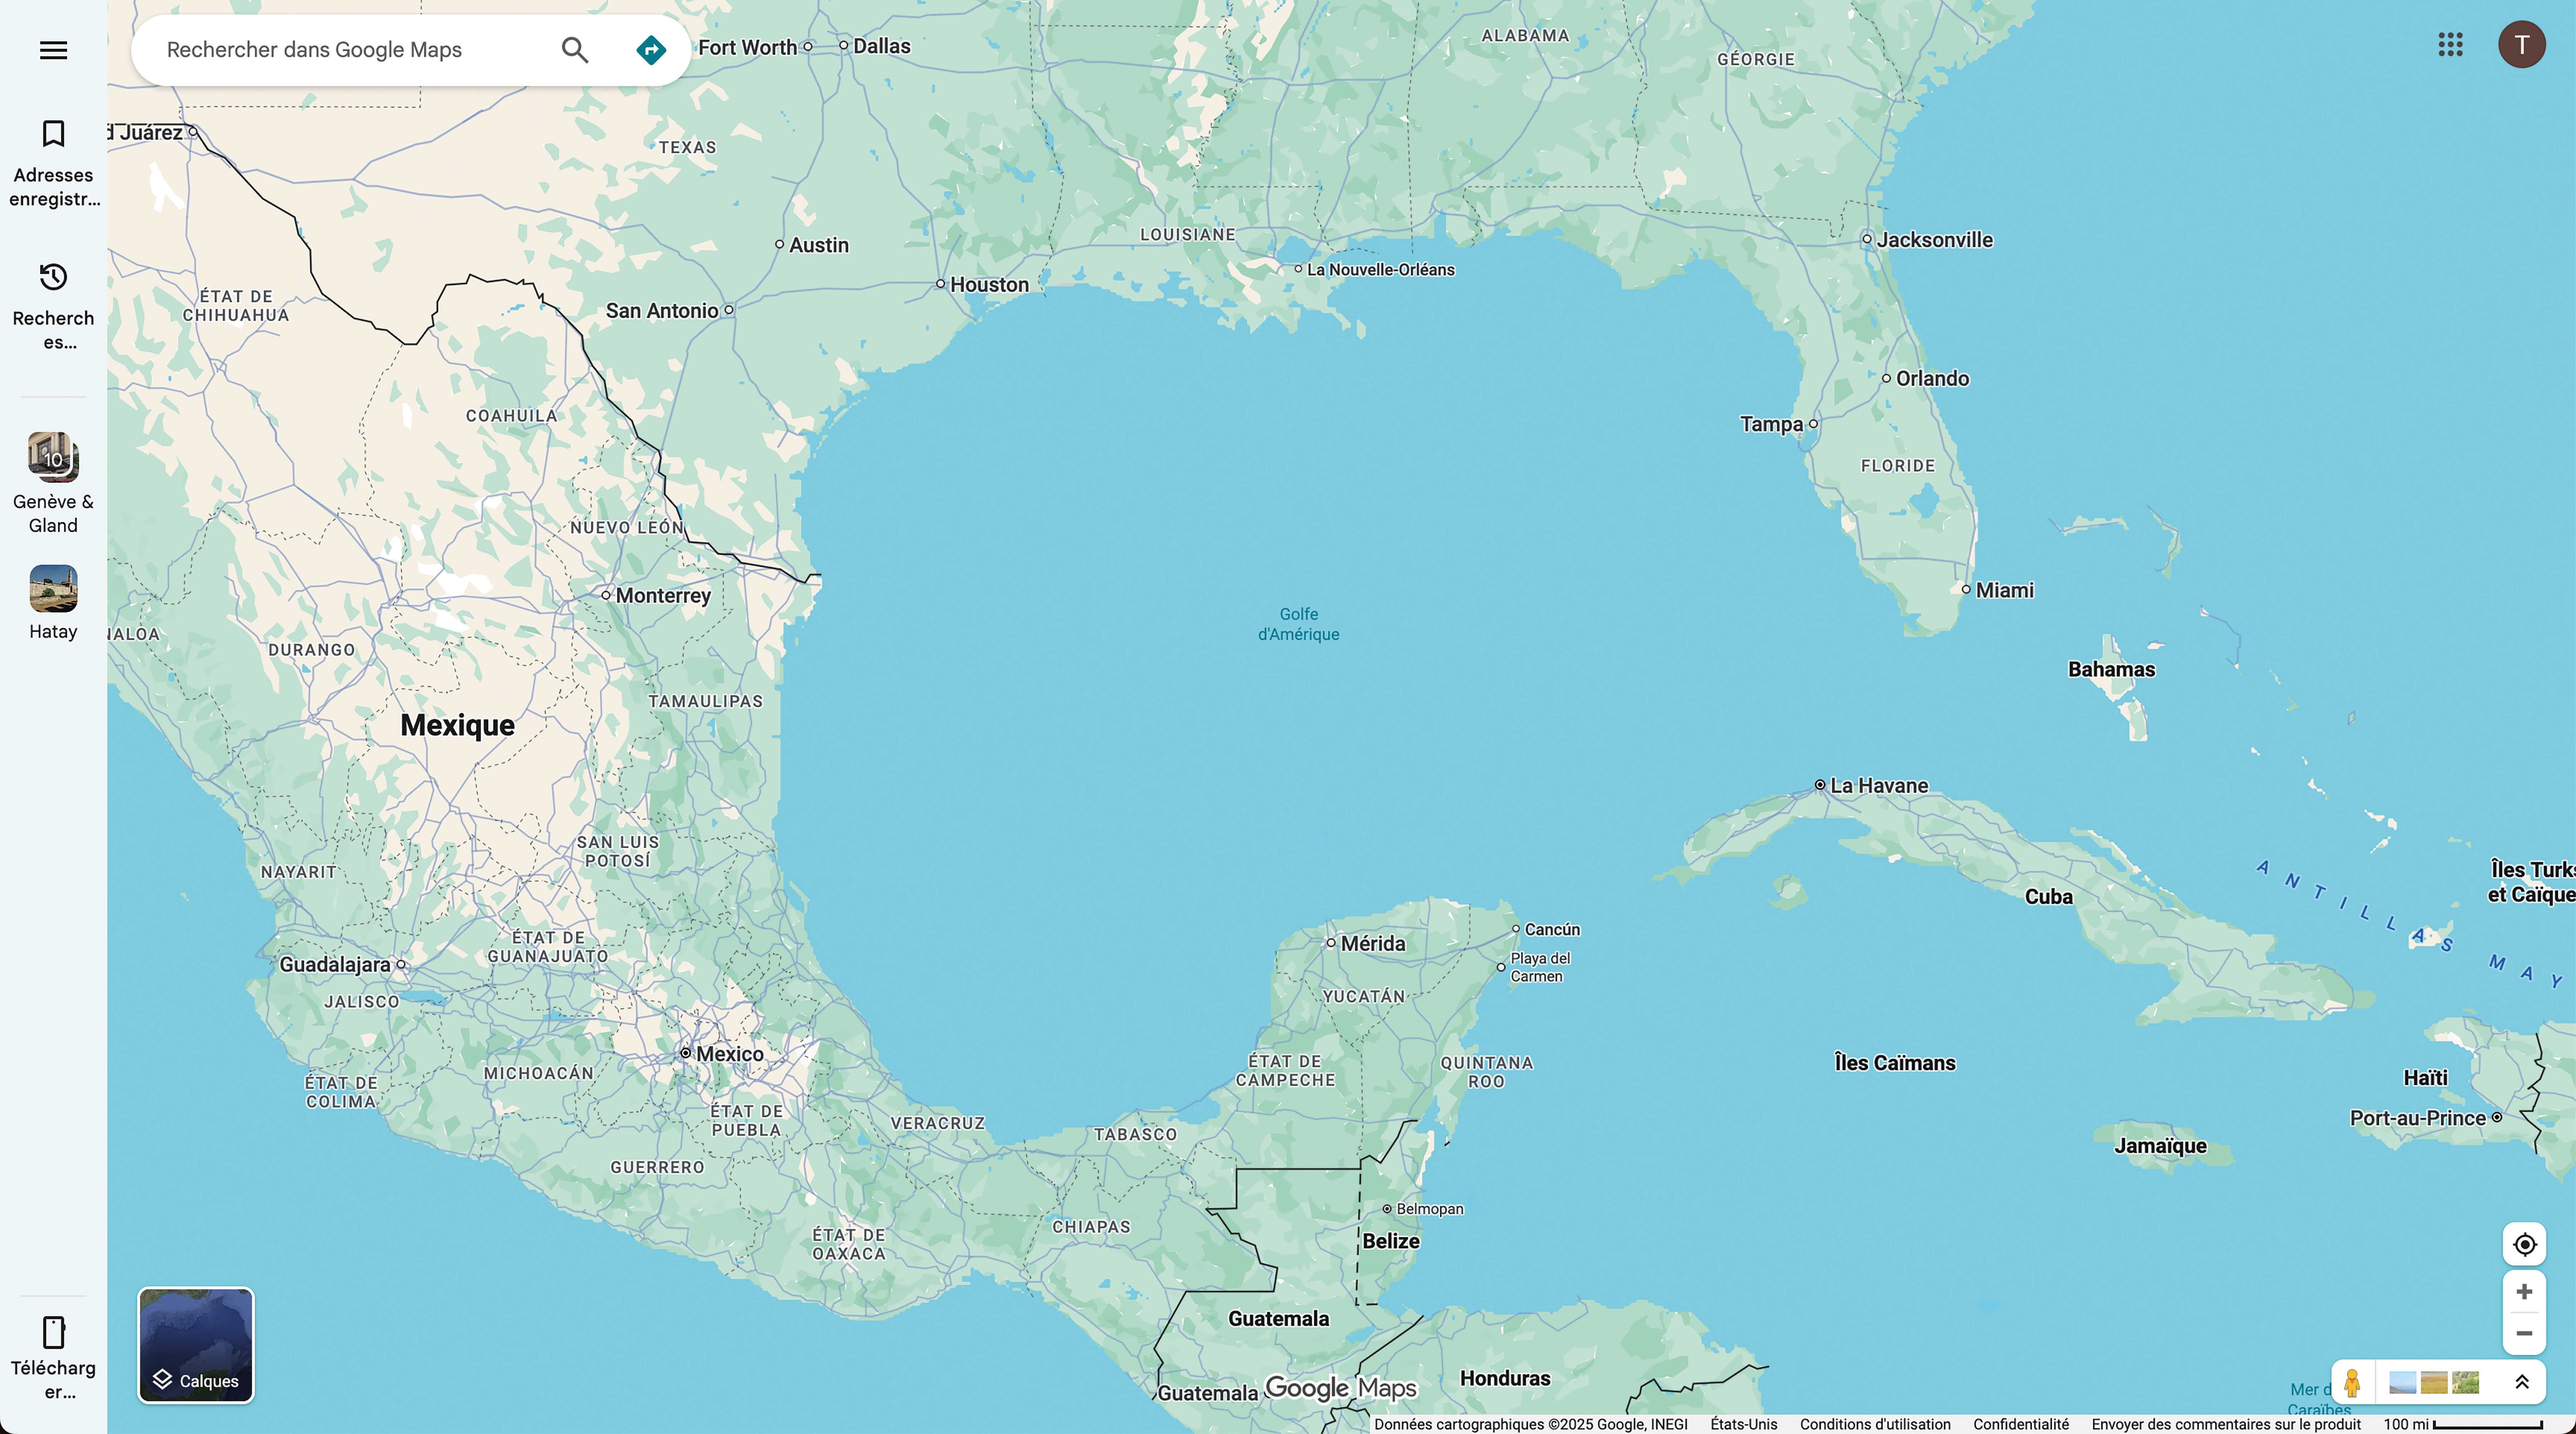Open the Calques layers switcher
The image size is (2576, 1434).
[x=196, y=1345]
